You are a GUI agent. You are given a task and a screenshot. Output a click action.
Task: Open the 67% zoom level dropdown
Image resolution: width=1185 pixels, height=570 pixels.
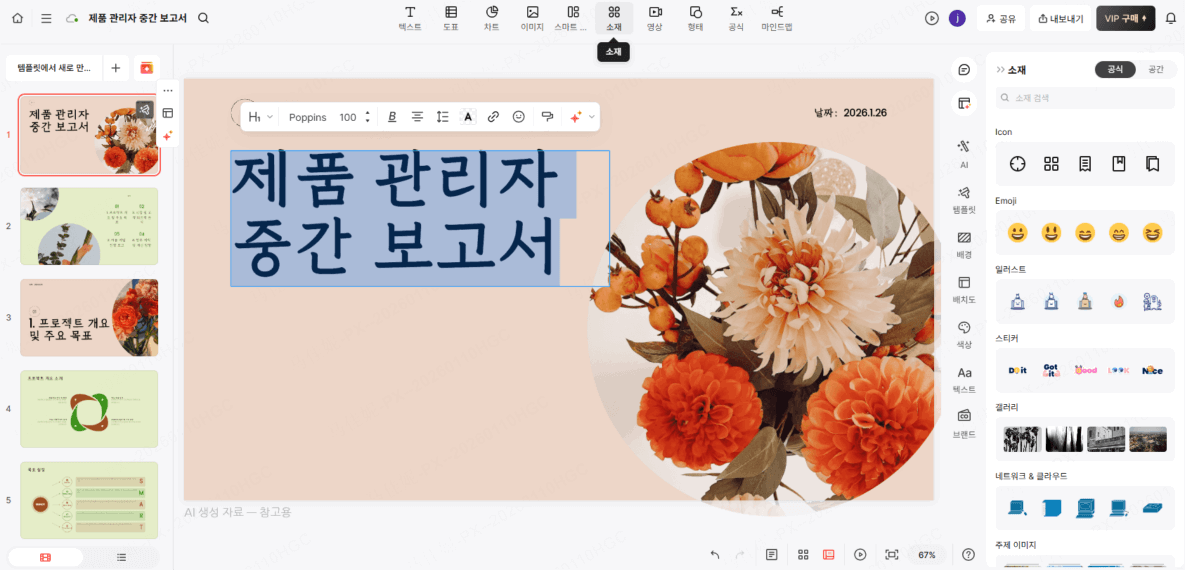pos(927,555)
